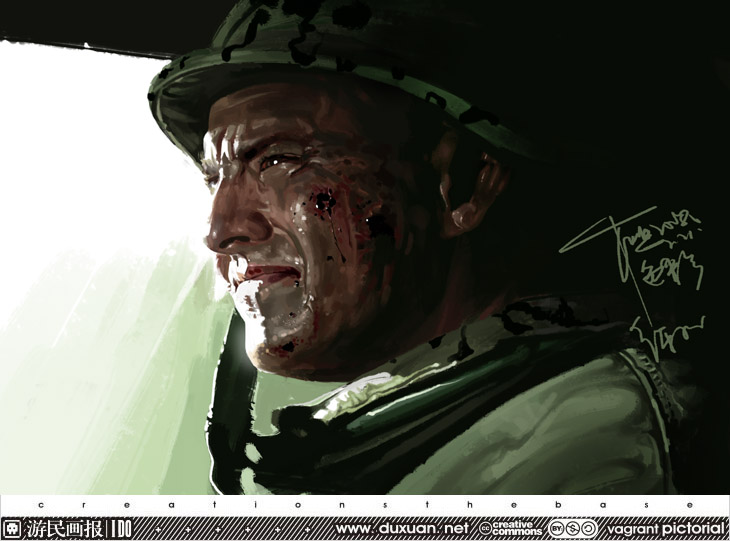
Task: Click the skull icon in the footer banner
Action: (x=12, y=529)
